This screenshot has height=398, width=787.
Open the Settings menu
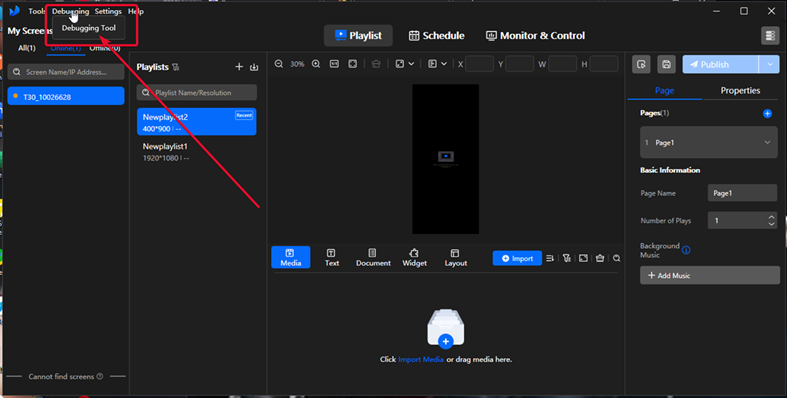point(108,11)
